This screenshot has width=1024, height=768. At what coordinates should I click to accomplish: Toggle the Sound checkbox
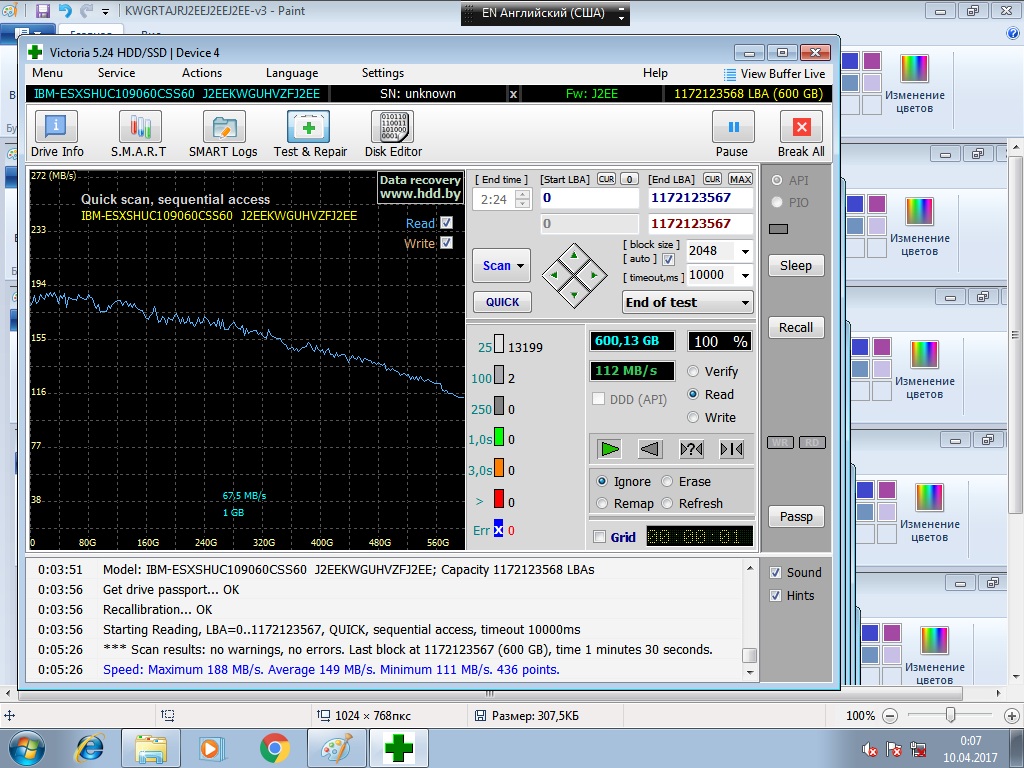[x=775, y=573]
